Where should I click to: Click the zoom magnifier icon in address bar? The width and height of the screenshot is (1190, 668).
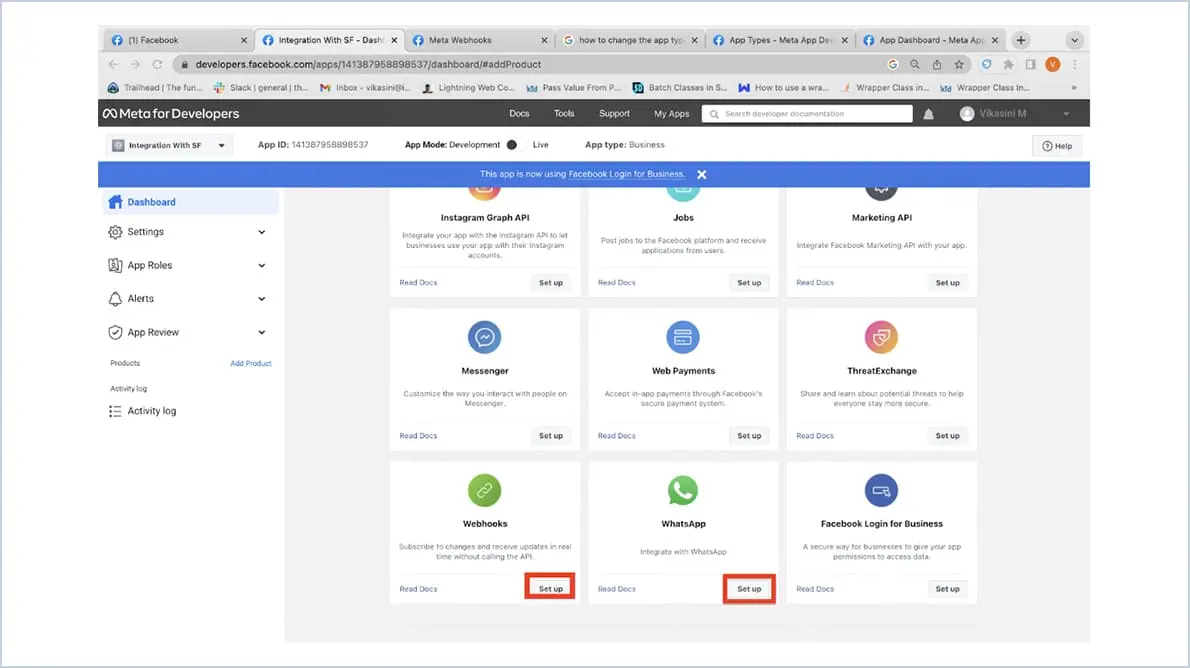tap(915, 65)
